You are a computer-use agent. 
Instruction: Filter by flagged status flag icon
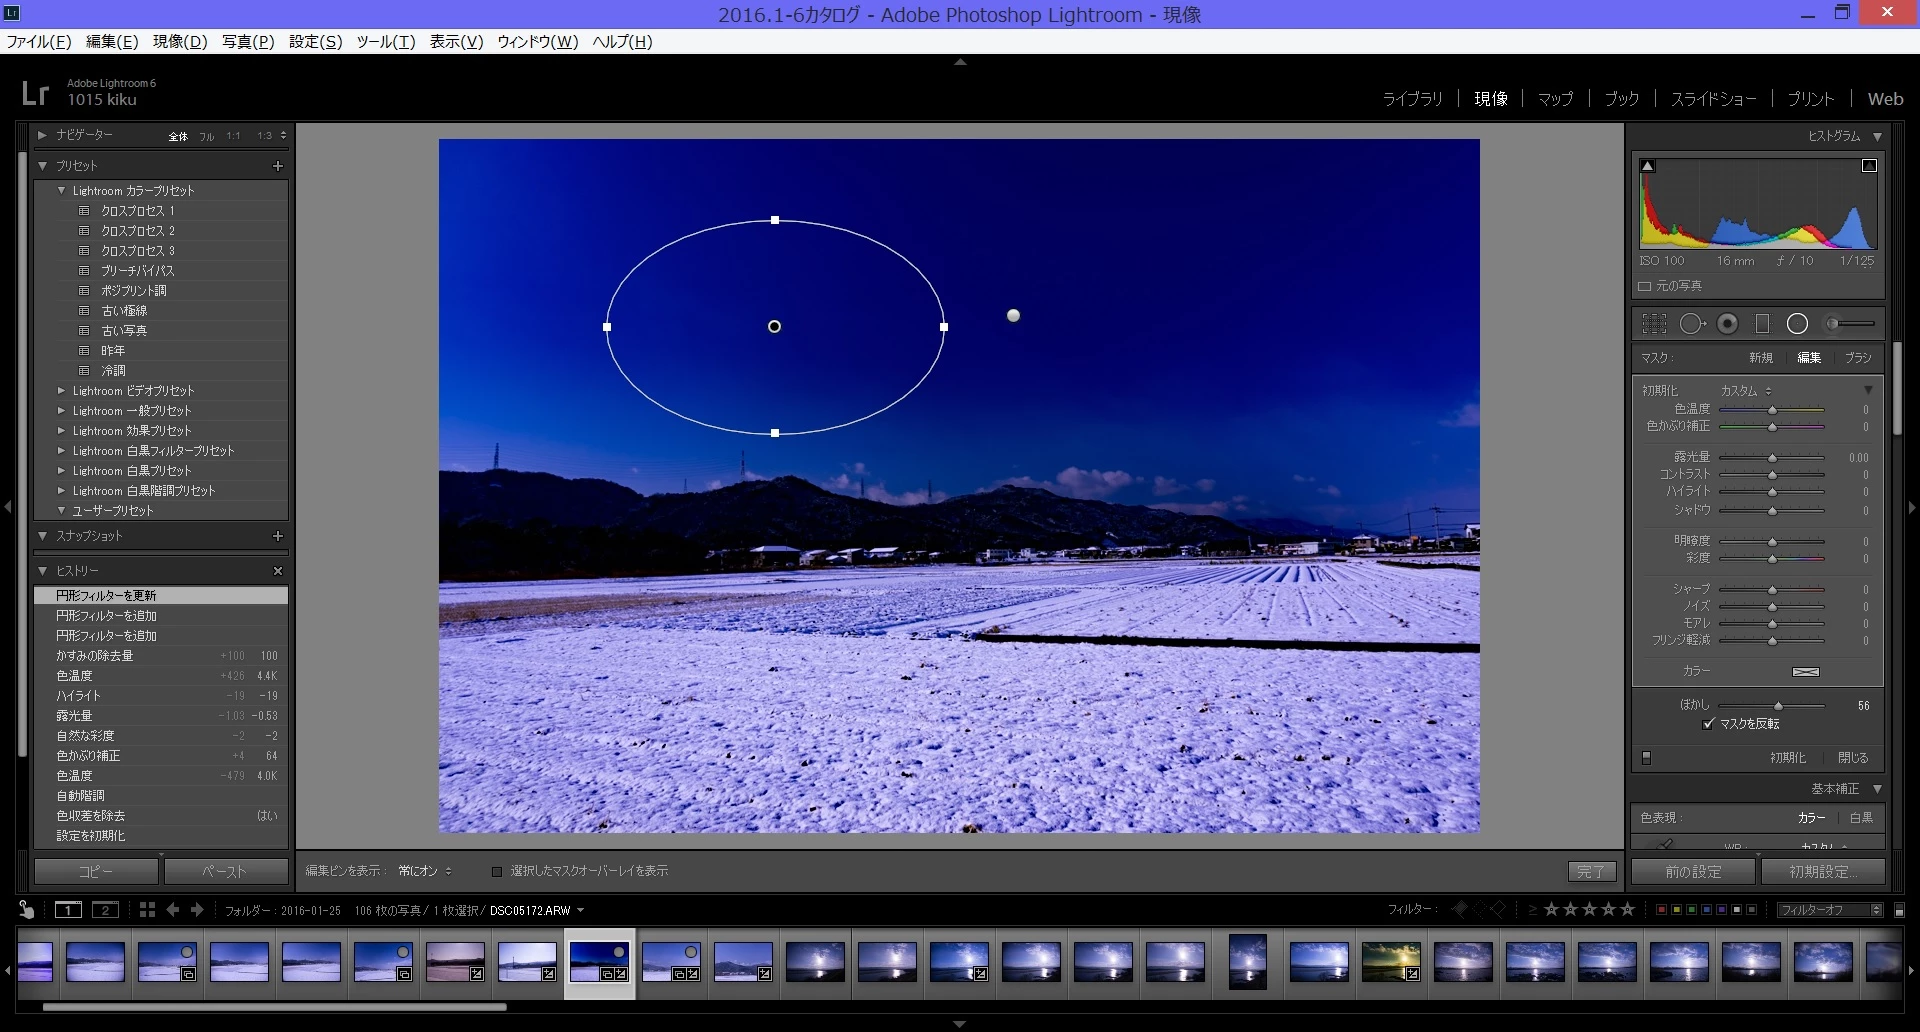(1460, 909)
